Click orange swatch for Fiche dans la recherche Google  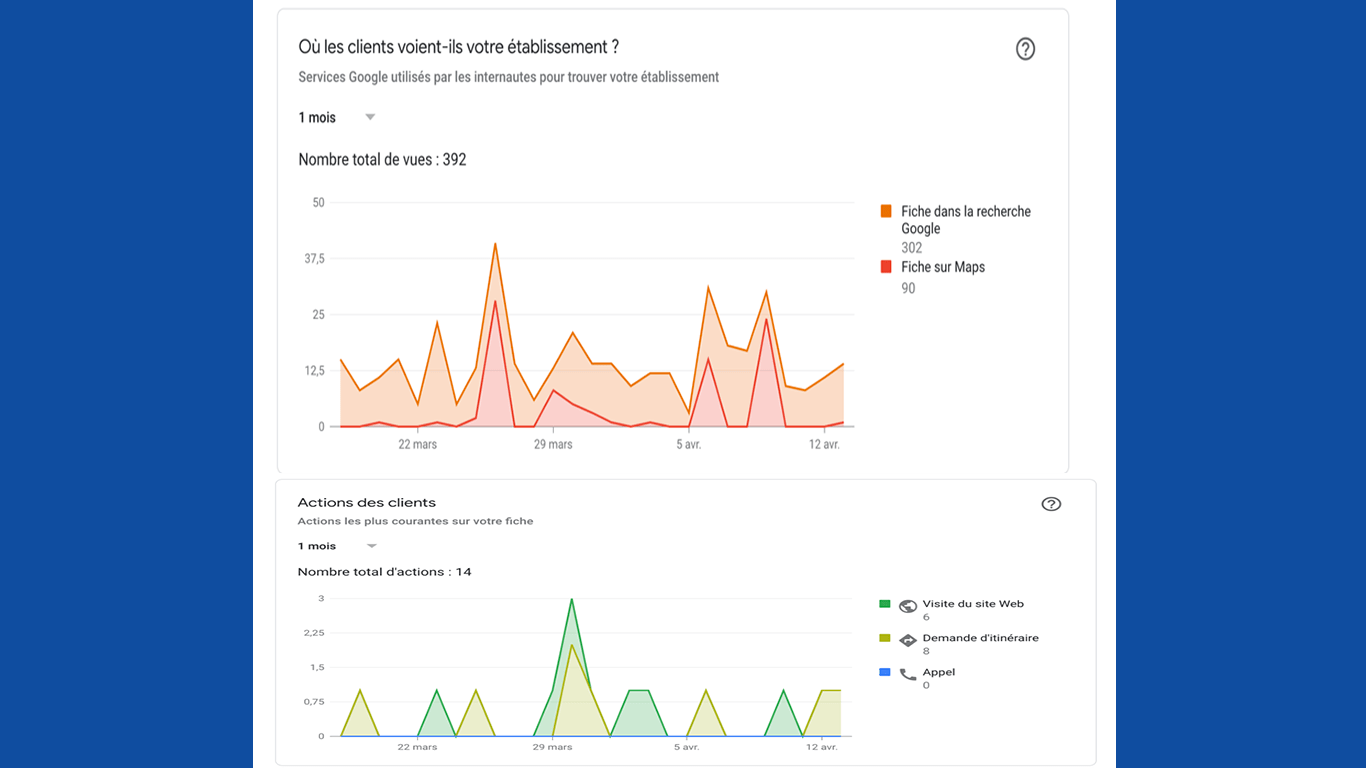click(x=886, y=211)
